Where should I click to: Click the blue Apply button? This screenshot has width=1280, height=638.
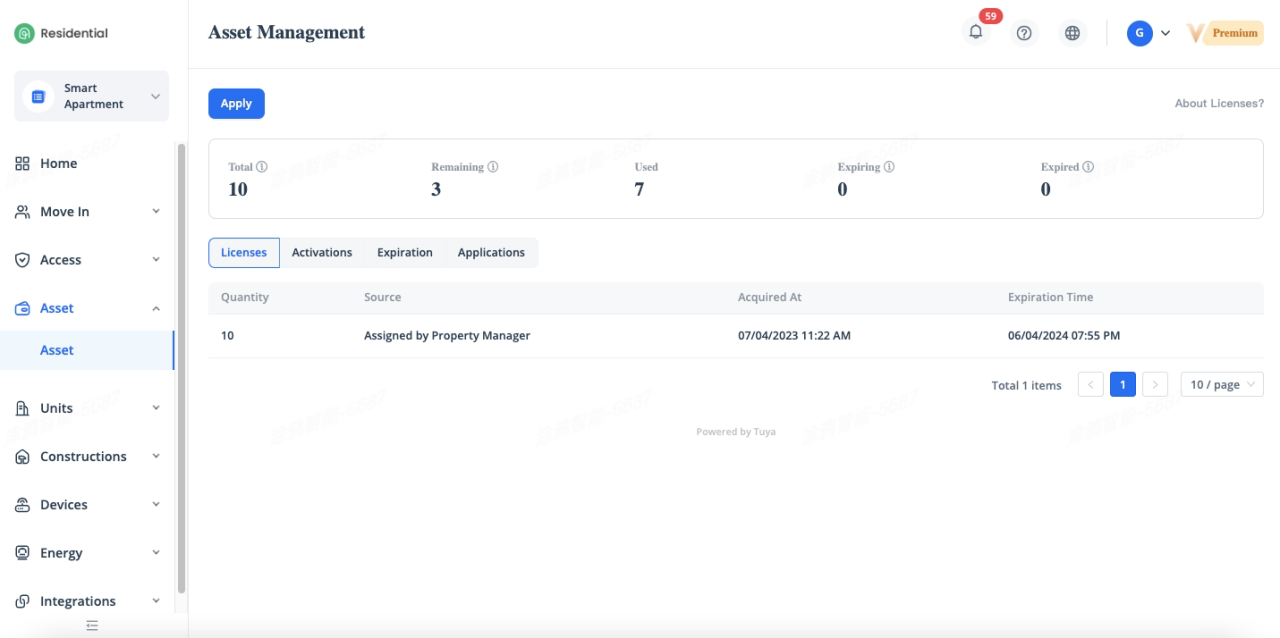[236, 104]
